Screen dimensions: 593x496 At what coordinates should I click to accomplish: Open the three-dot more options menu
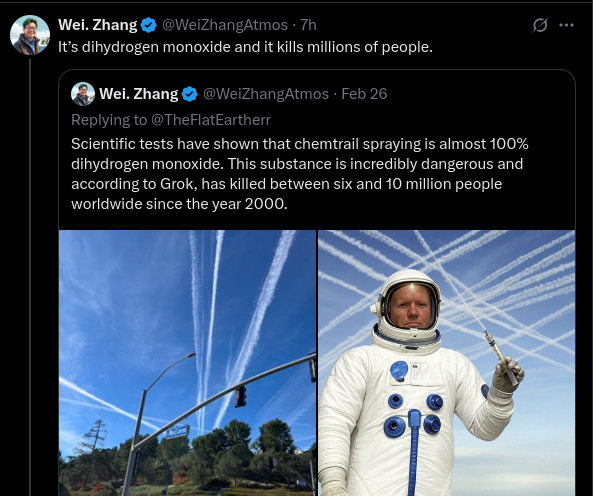(x=566, y=25)
